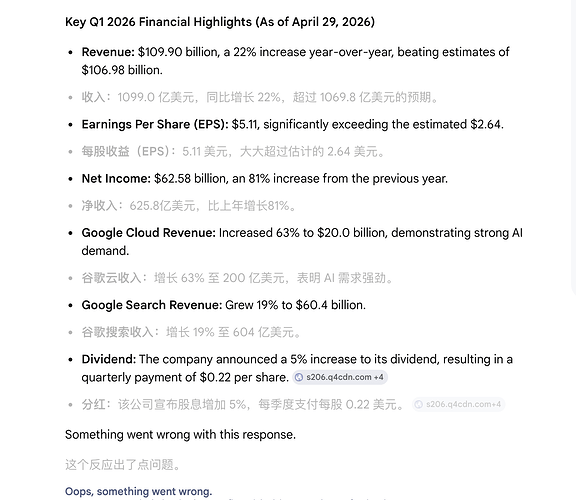576x500 pixels.
Task: Click the 'Oops, something went wrong.' link
Action: [138, 492]
